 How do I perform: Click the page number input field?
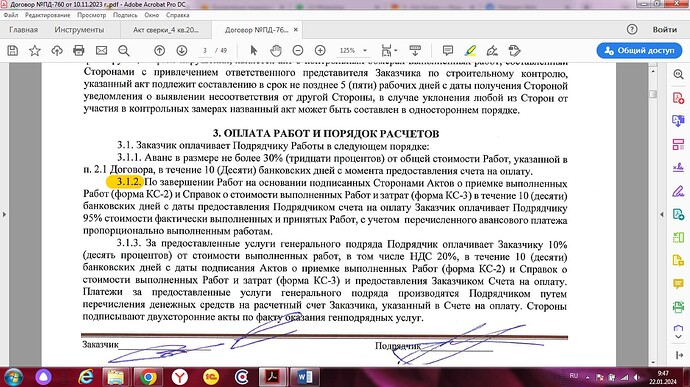[205, 51]
